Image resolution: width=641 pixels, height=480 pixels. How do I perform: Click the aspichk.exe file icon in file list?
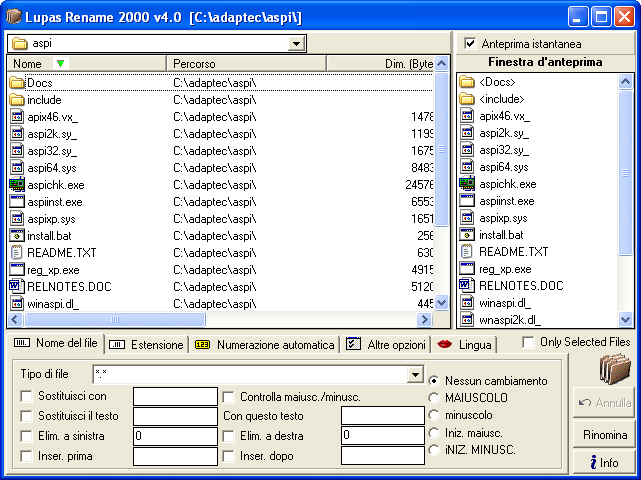click(16, 185)
